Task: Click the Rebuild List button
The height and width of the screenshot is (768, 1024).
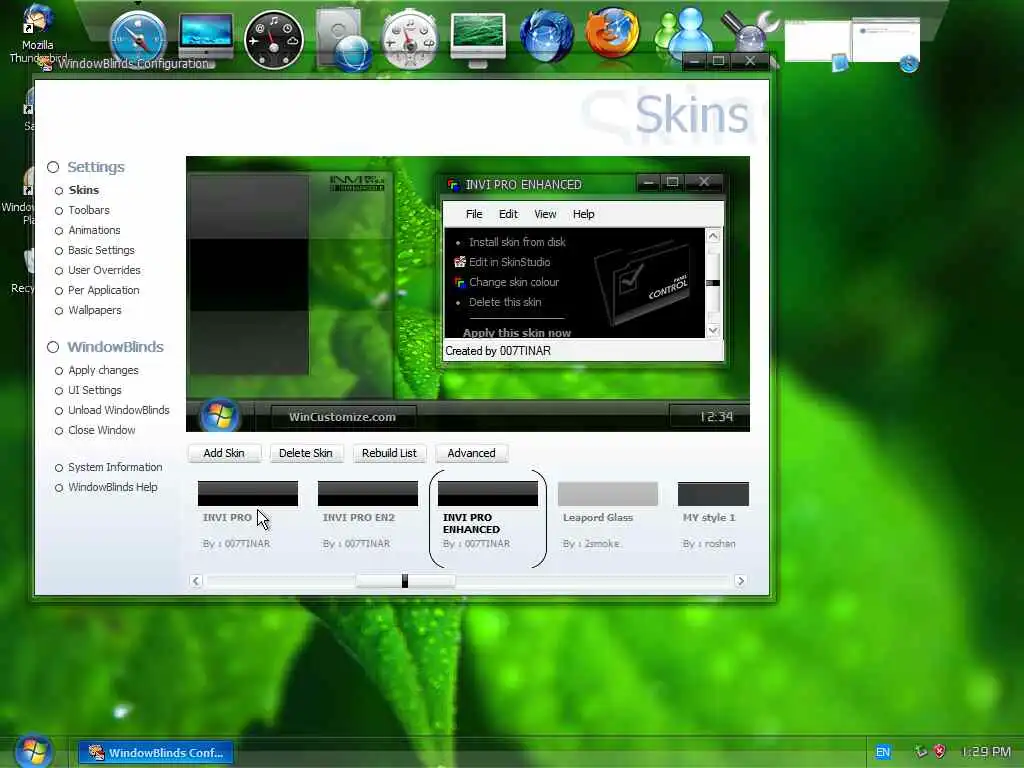Action: pos(389,453)
